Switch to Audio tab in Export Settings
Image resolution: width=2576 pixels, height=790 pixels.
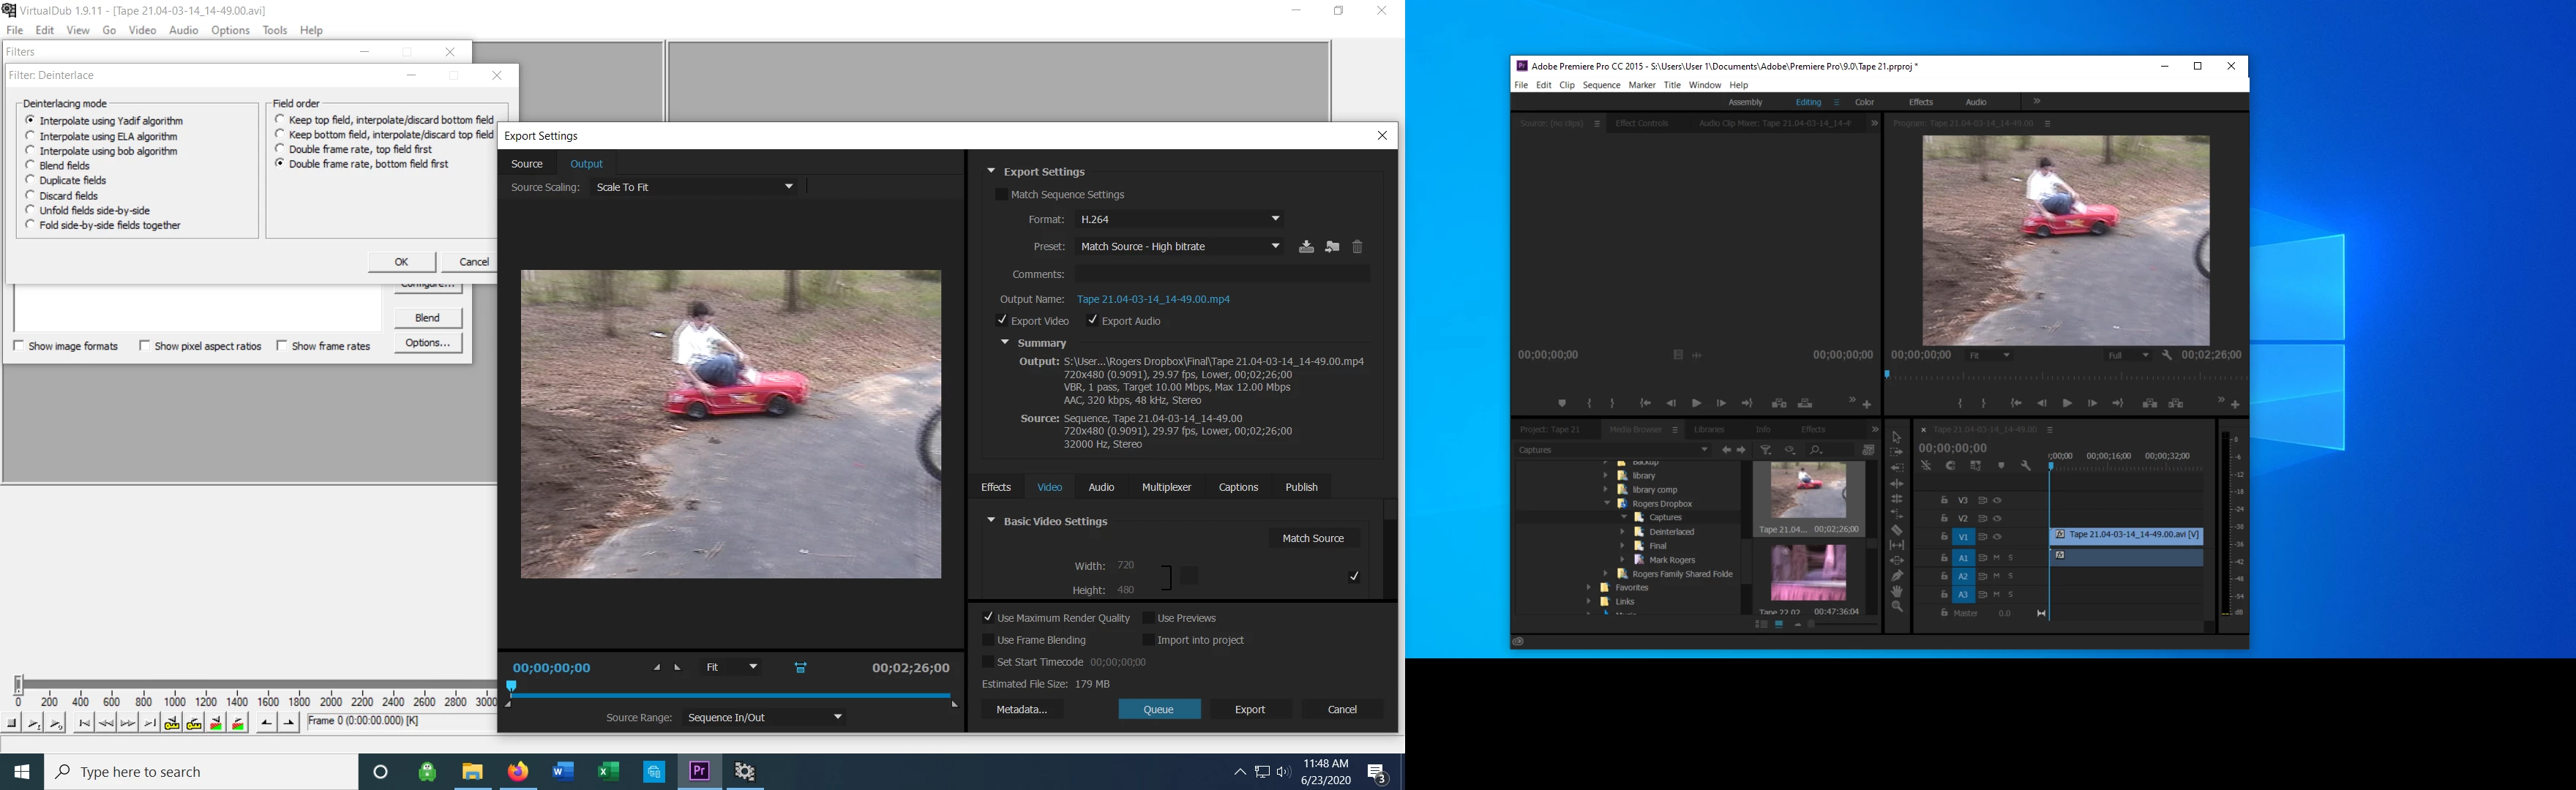tap(1101, 487)
